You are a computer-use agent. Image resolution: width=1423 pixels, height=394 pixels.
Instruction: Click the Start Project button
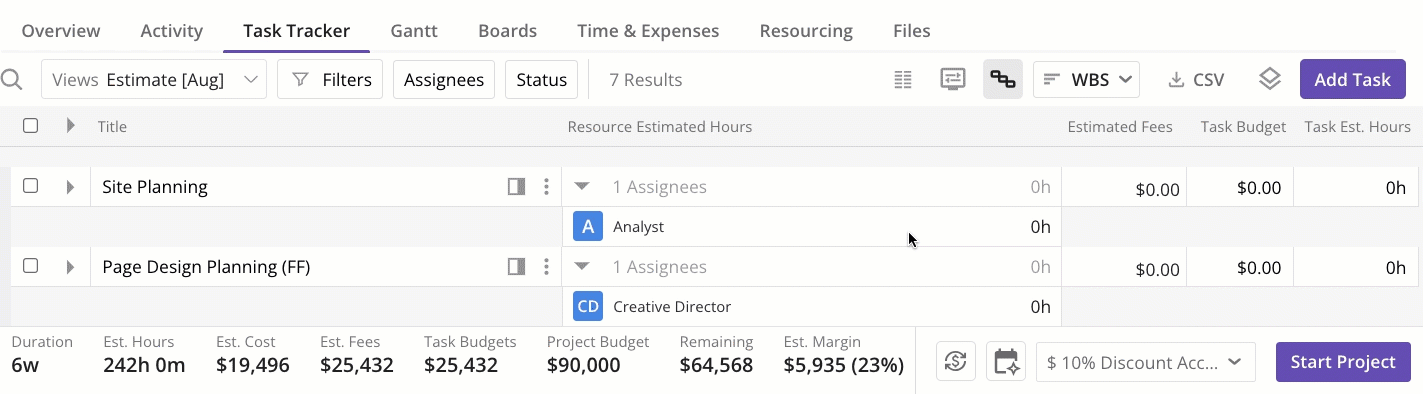click(x=1343, y=362)
